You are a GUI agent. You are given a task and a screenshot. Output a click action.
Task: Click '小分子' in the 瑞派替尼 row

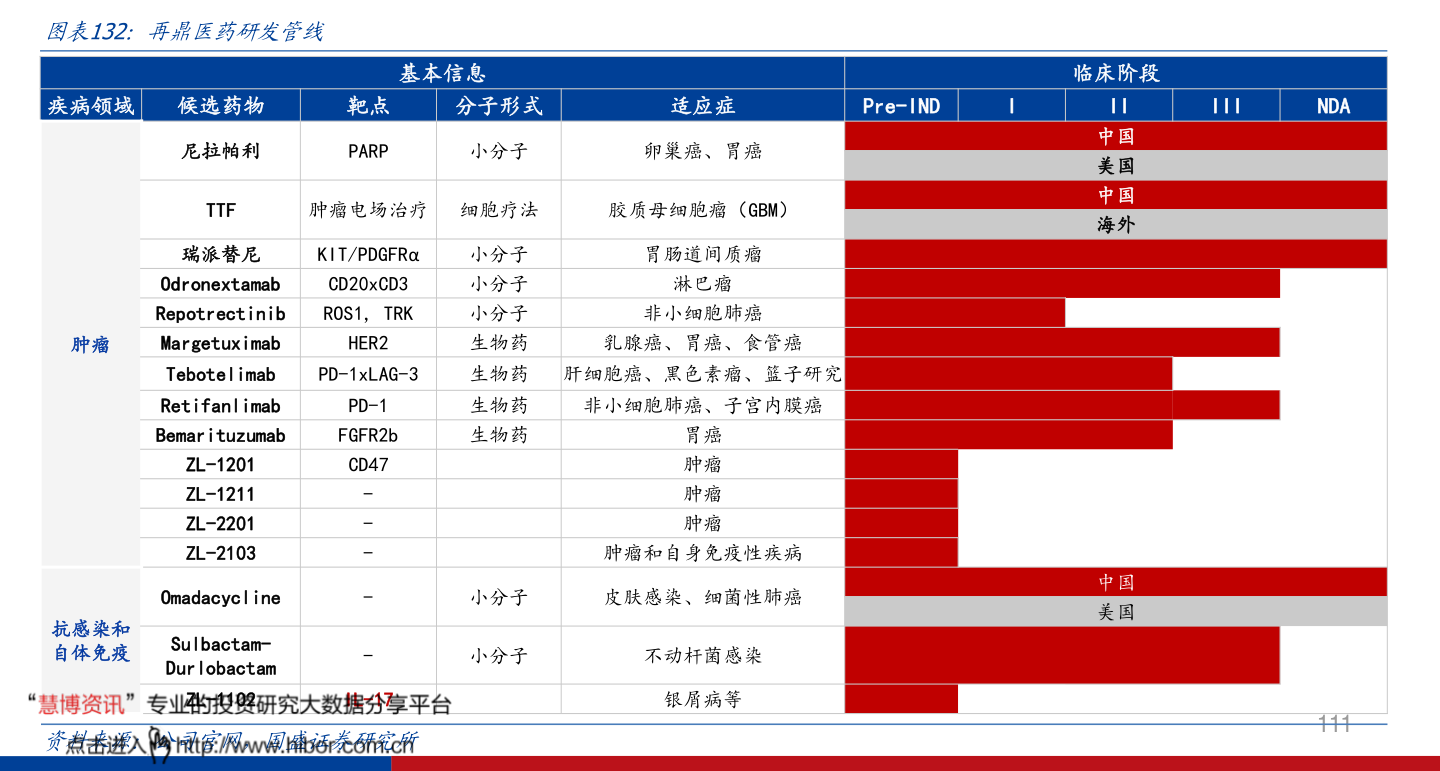[499, 254]
